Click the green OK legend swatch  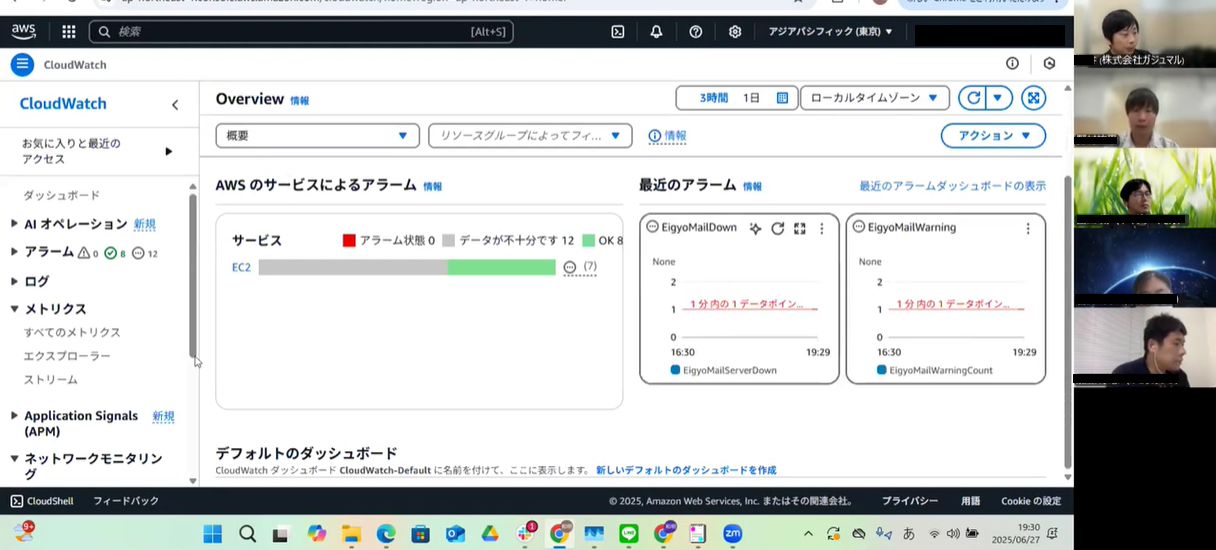(589, 240)
